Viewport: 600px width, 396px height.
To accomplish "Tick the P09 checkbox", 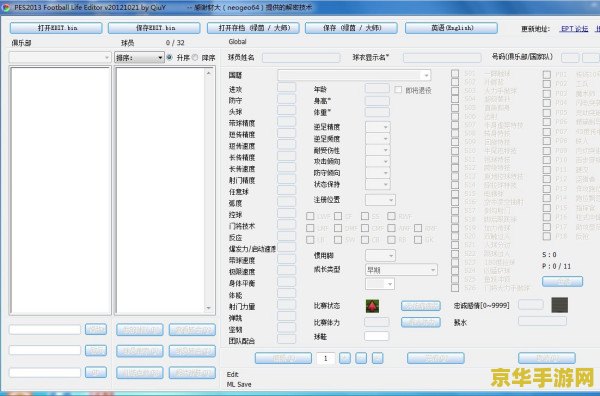I will click(547, 151).
